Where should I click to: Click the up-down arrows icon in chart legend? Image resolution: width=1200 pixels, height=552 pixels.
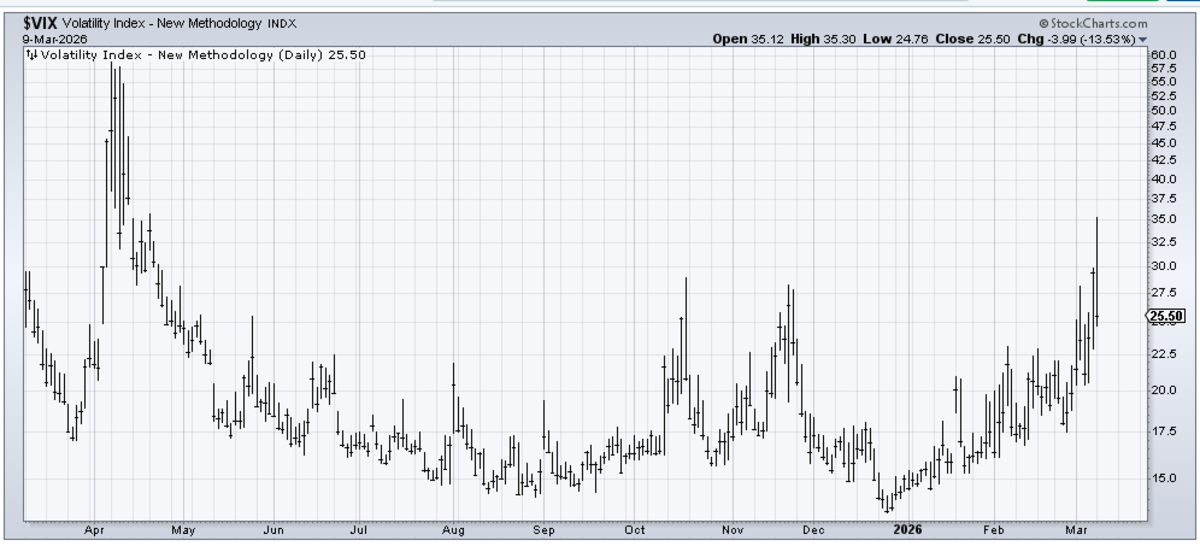point(32,55)
